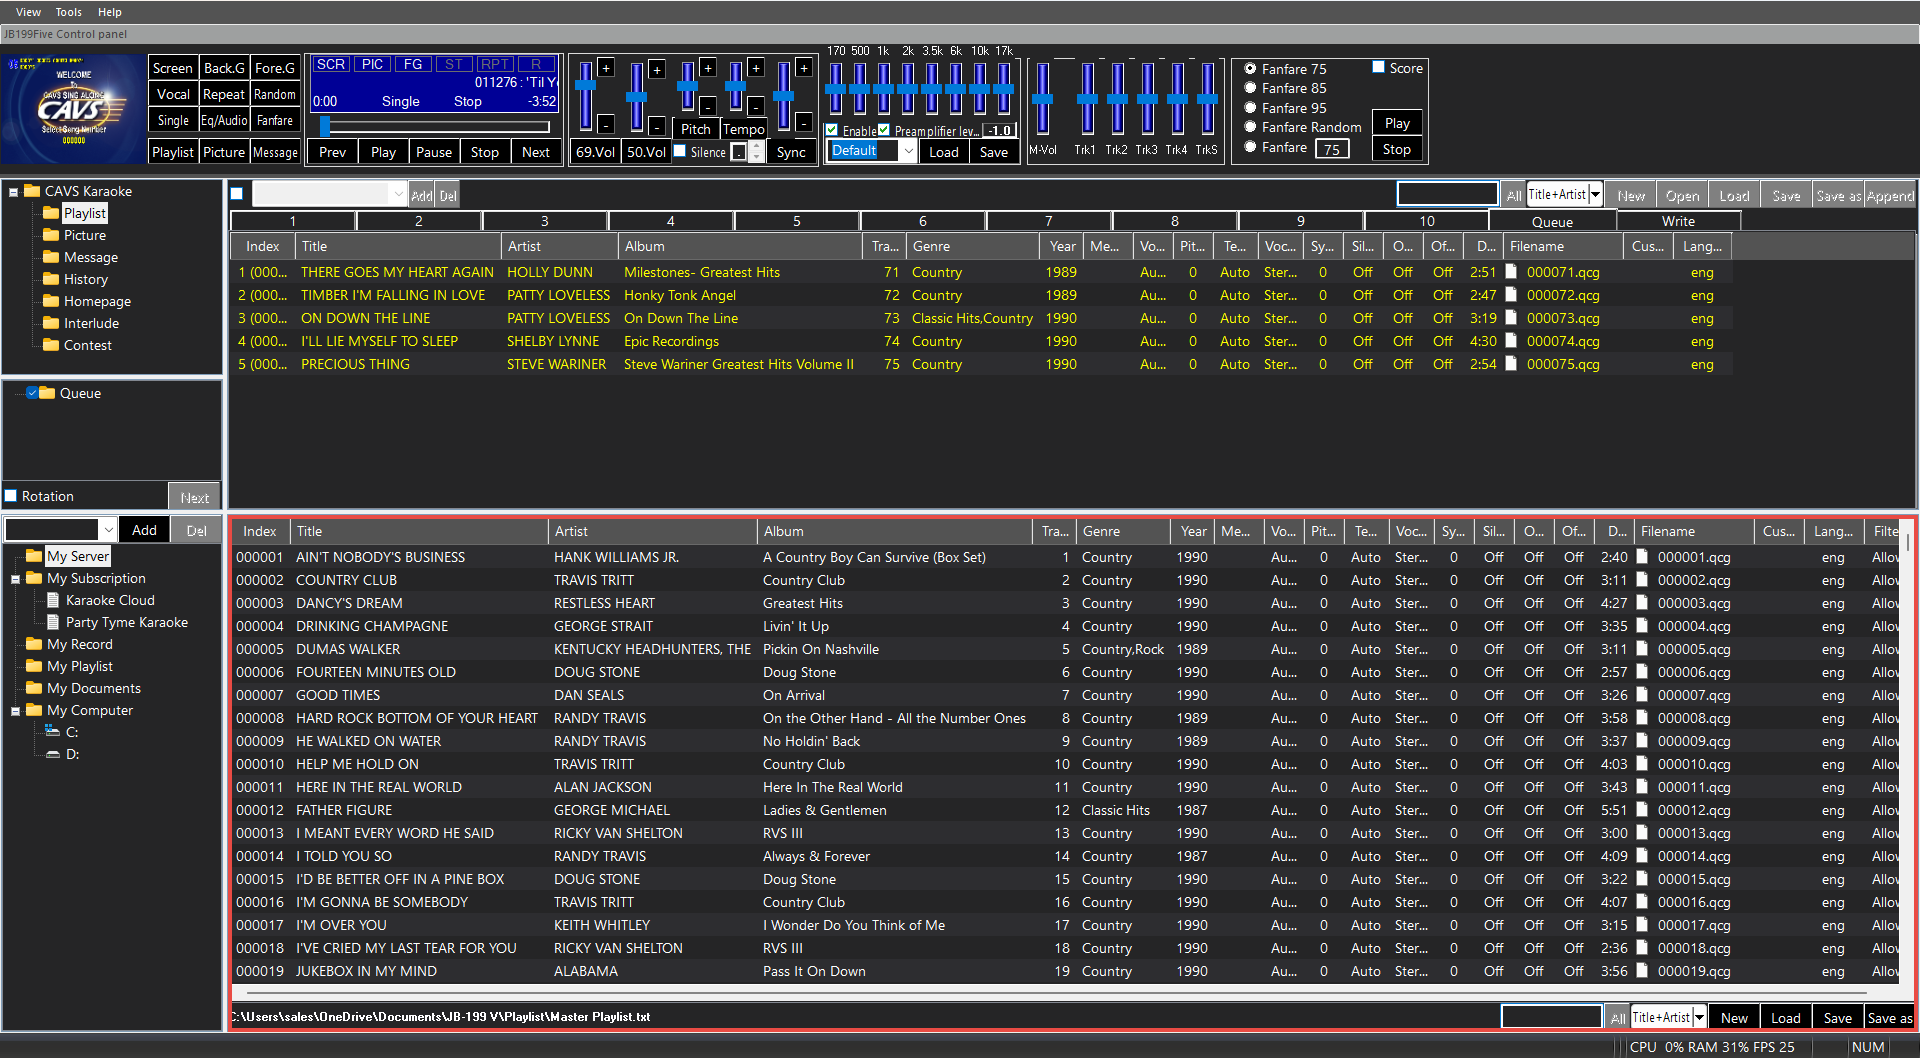
Task: Click the file icon beside 000010.qcg
Action: click(1642, 764)
